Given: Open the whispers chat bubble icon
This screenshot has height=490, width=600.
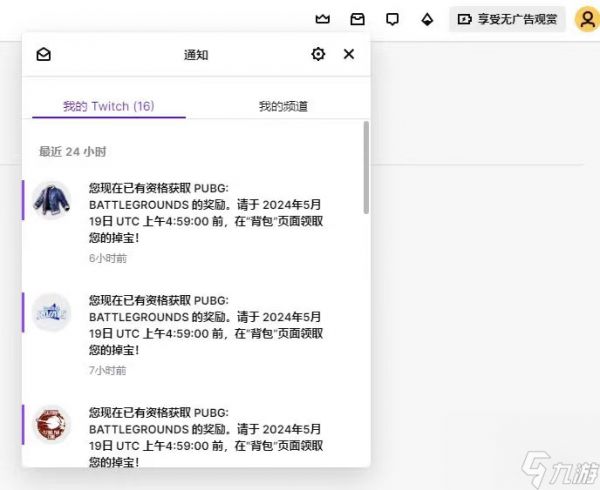Looking at the screenshot, I should click(392, 19).
